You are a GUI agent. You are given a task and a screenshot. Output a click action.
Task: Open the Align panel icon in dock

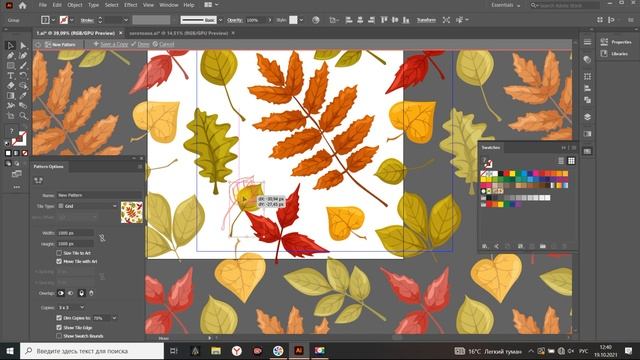pos(587,88)
